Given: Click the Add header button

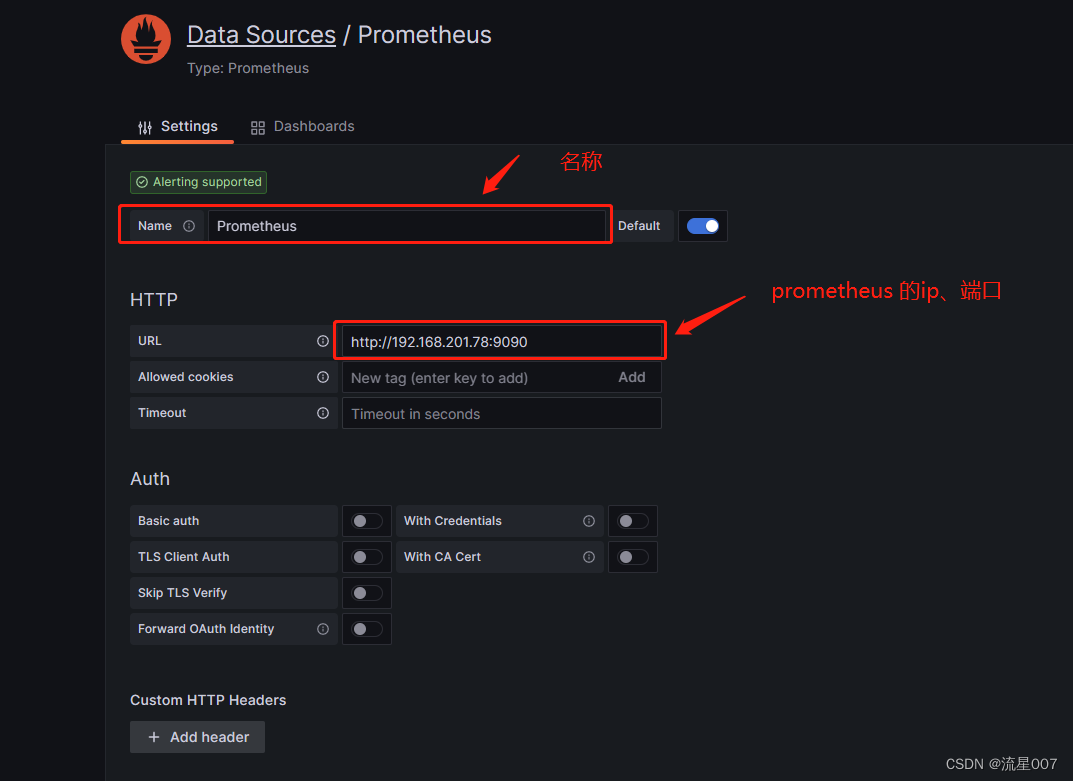Looking at the screenshot, I should pyautogui.click(x=197, y=737).
